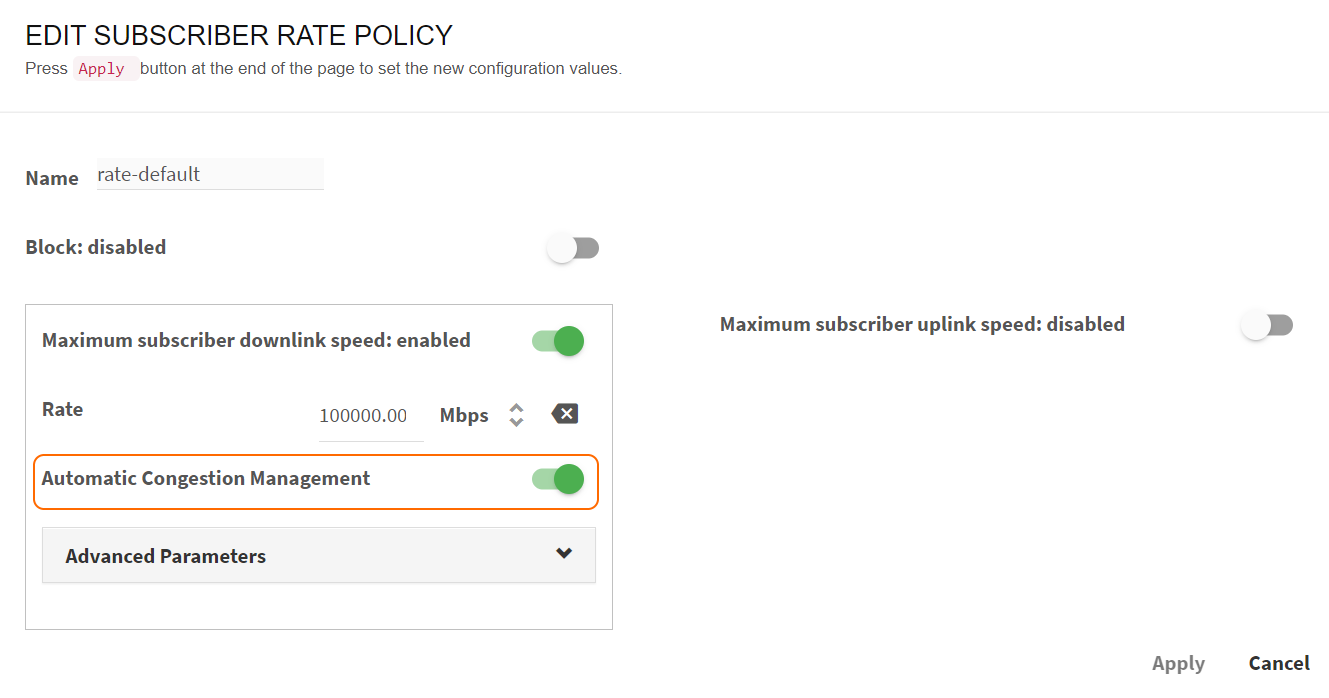
Task: Click the Block: disabled label
Action: click(x=96, y=247)
